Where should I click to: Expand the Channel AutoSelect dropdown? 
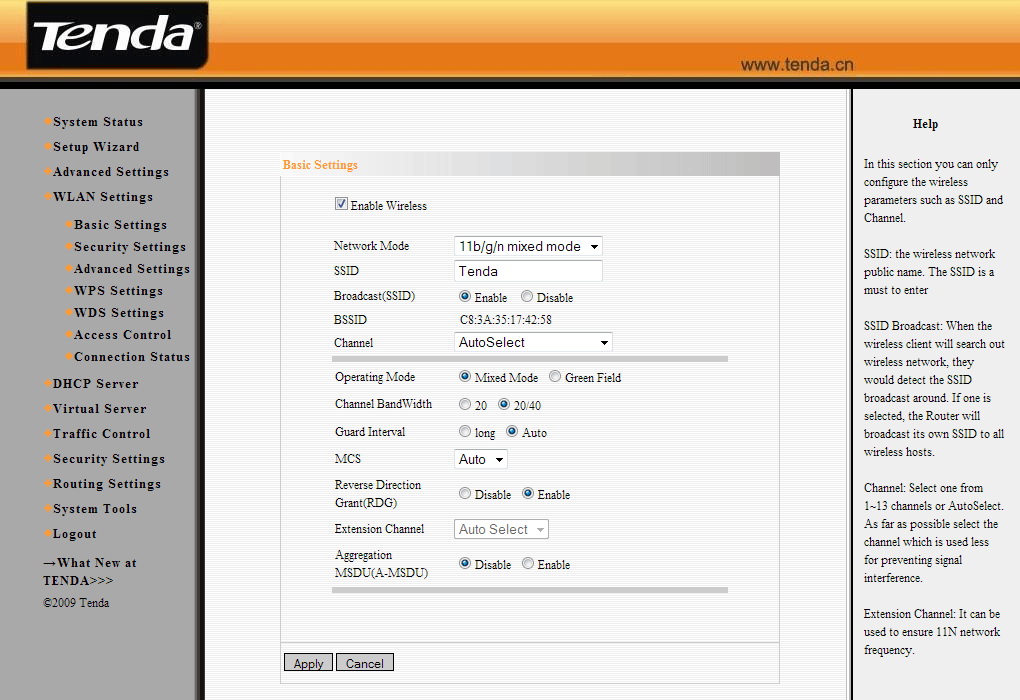[x=533, y=342]
